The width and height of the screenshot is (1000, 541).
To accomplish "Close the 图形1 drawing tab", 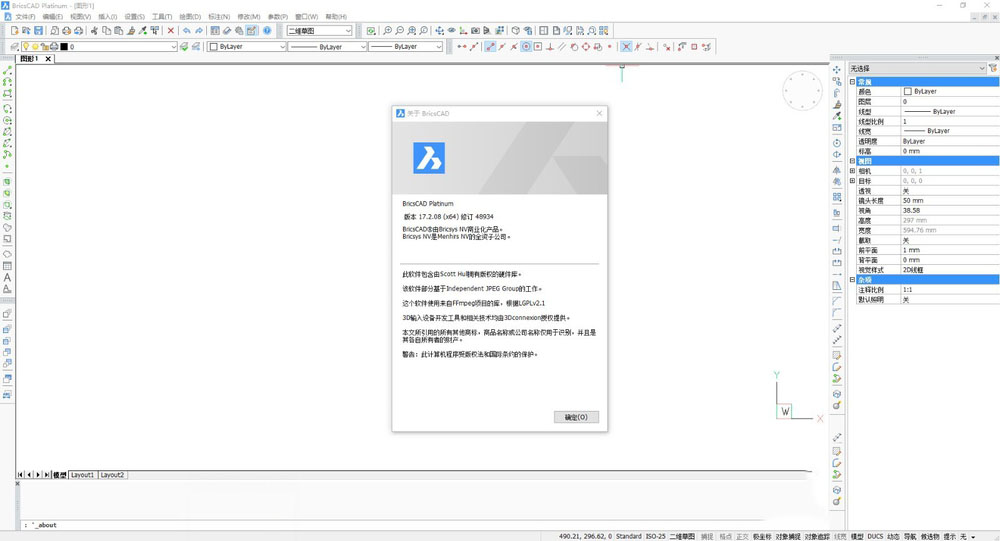I will tap(48, 59).
